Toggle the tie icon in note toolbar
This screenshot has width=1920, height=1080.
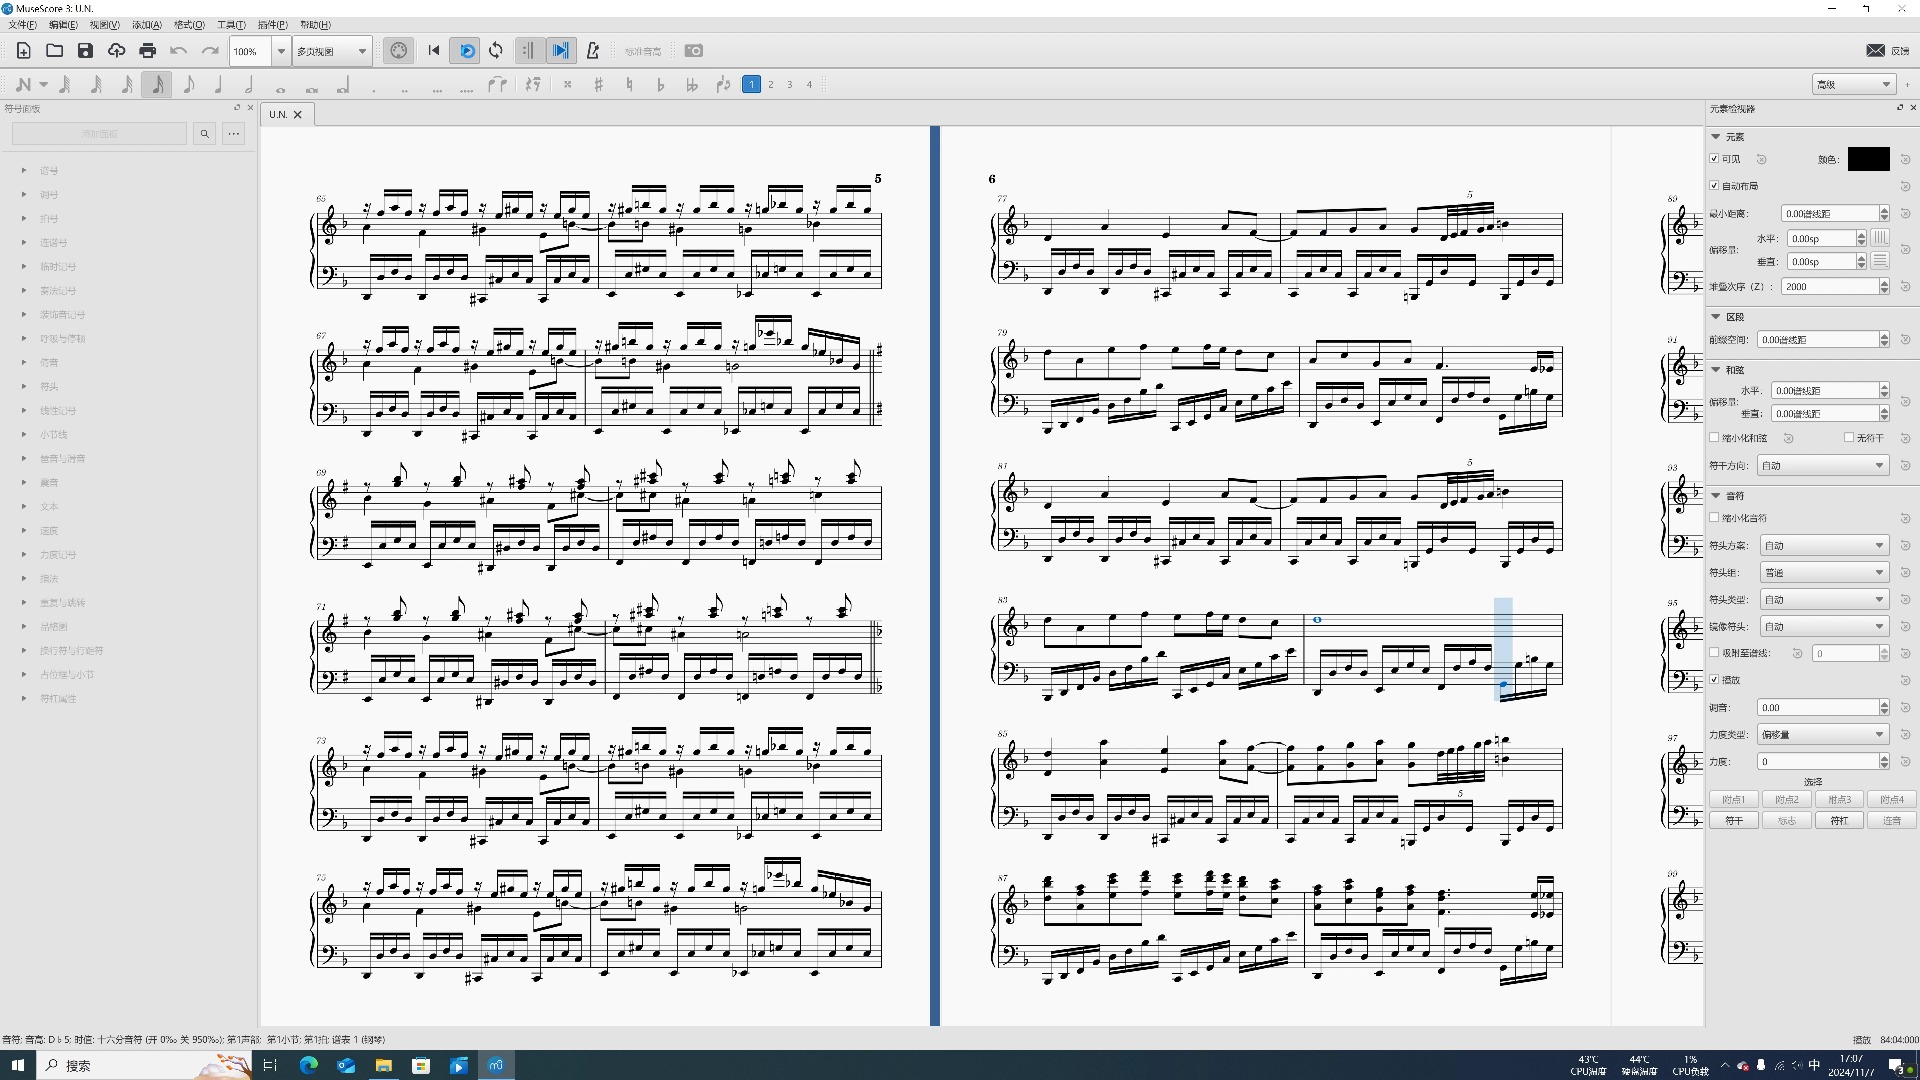click(x=497, y=85)
